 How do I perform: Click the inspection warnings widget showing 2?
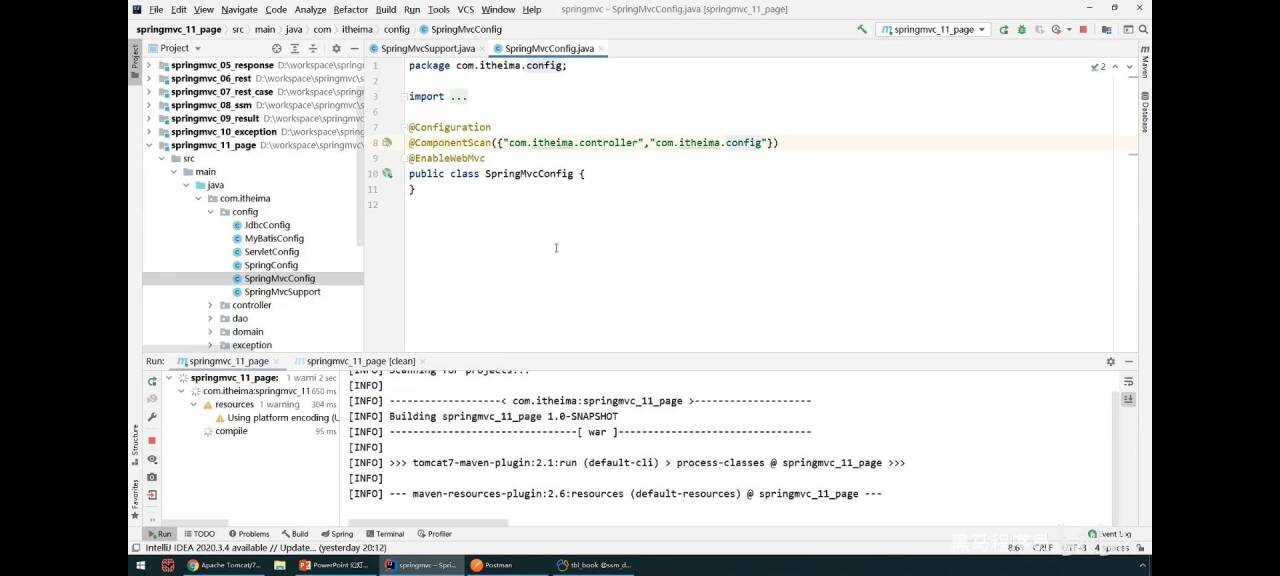click(x=1098, y=66)
